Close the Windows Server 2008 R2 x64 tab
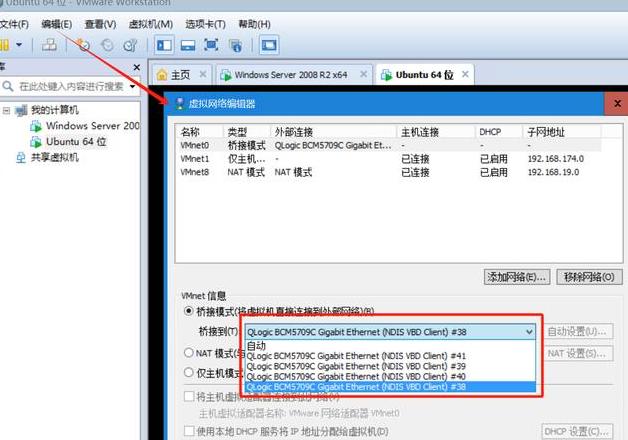The image size is (628, 440). pos(363,74)
